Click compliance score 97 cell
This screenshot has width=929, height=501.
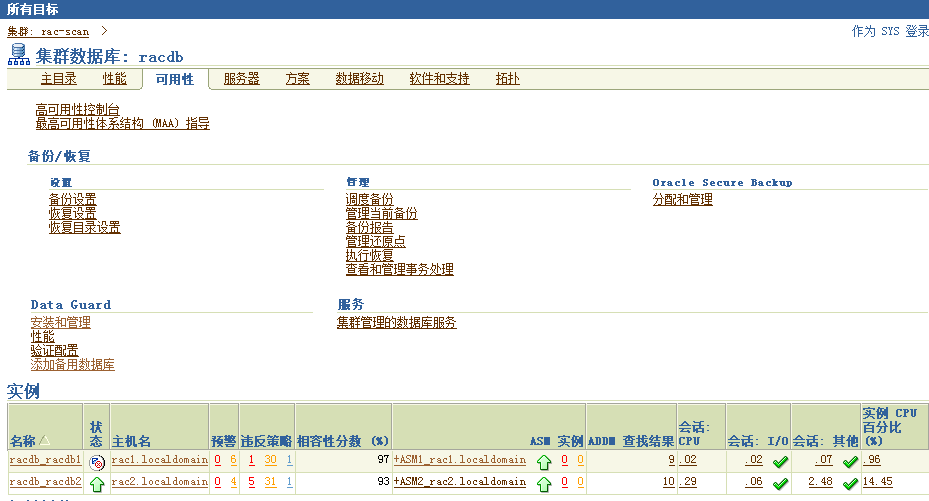point(344,460)
